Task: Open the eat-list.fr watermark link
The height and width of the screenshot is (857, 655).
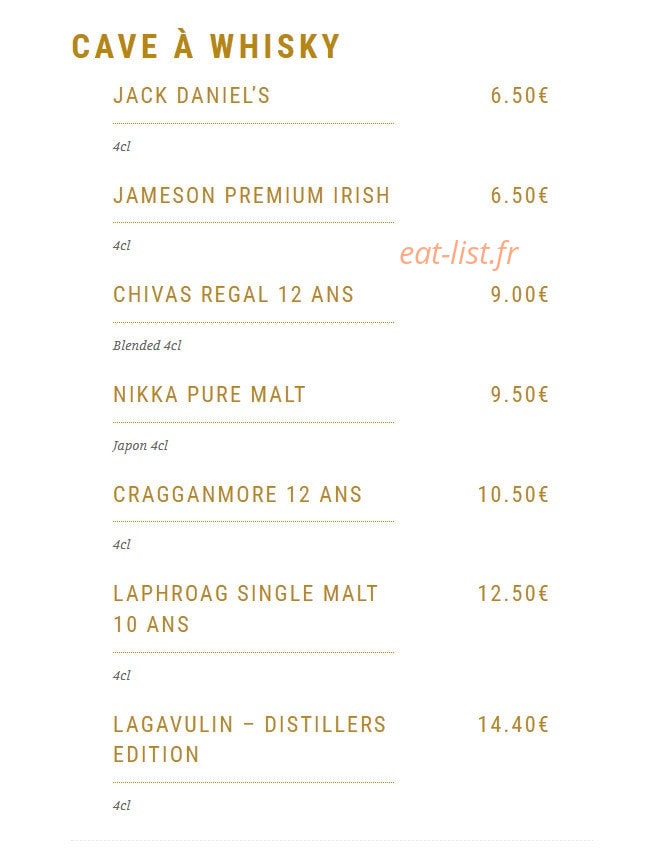Action: point(459,253)
